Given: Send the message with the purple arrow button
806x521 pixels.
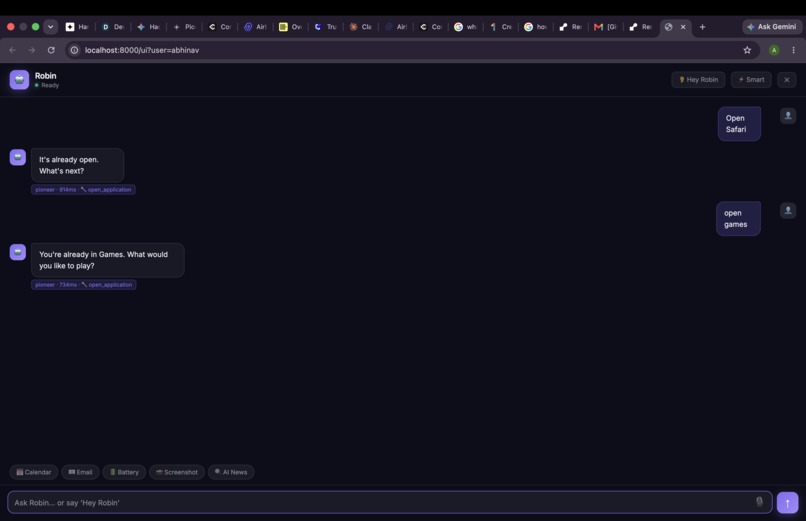Looking at the screenshot, I should (x=787, y=503).
